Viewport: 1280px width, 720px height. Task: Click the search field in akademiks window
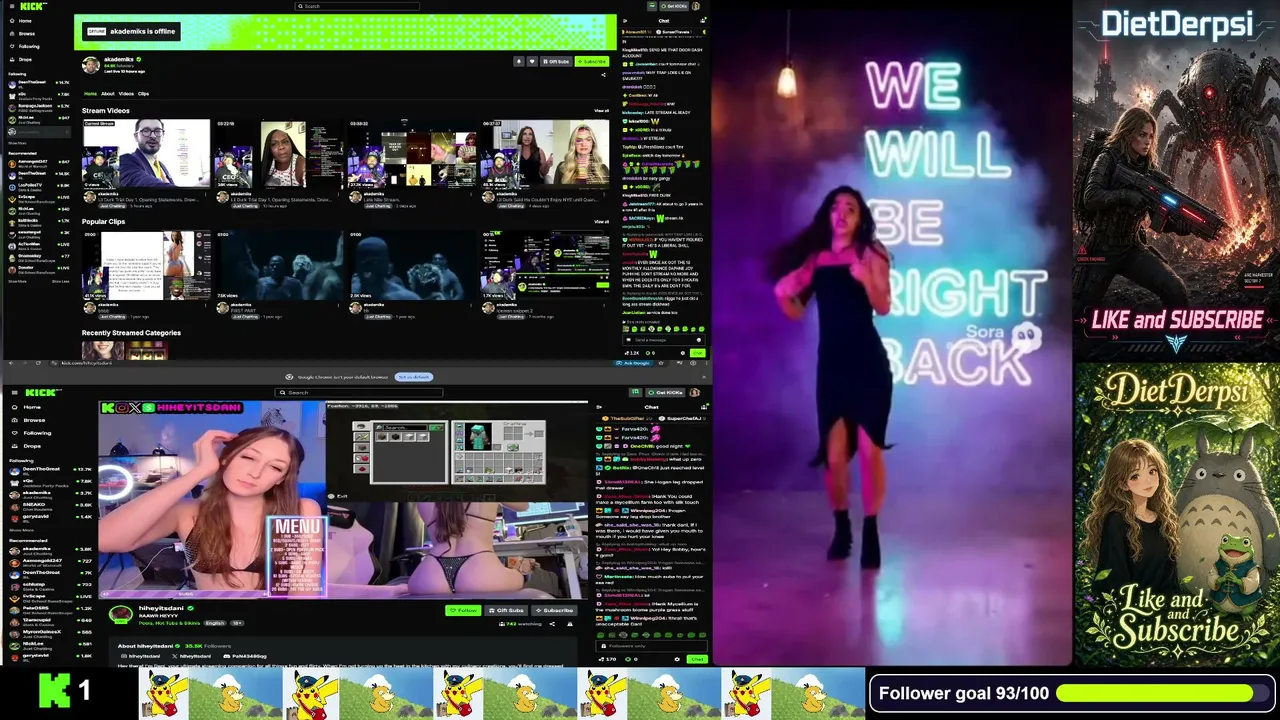pos(357,6)
